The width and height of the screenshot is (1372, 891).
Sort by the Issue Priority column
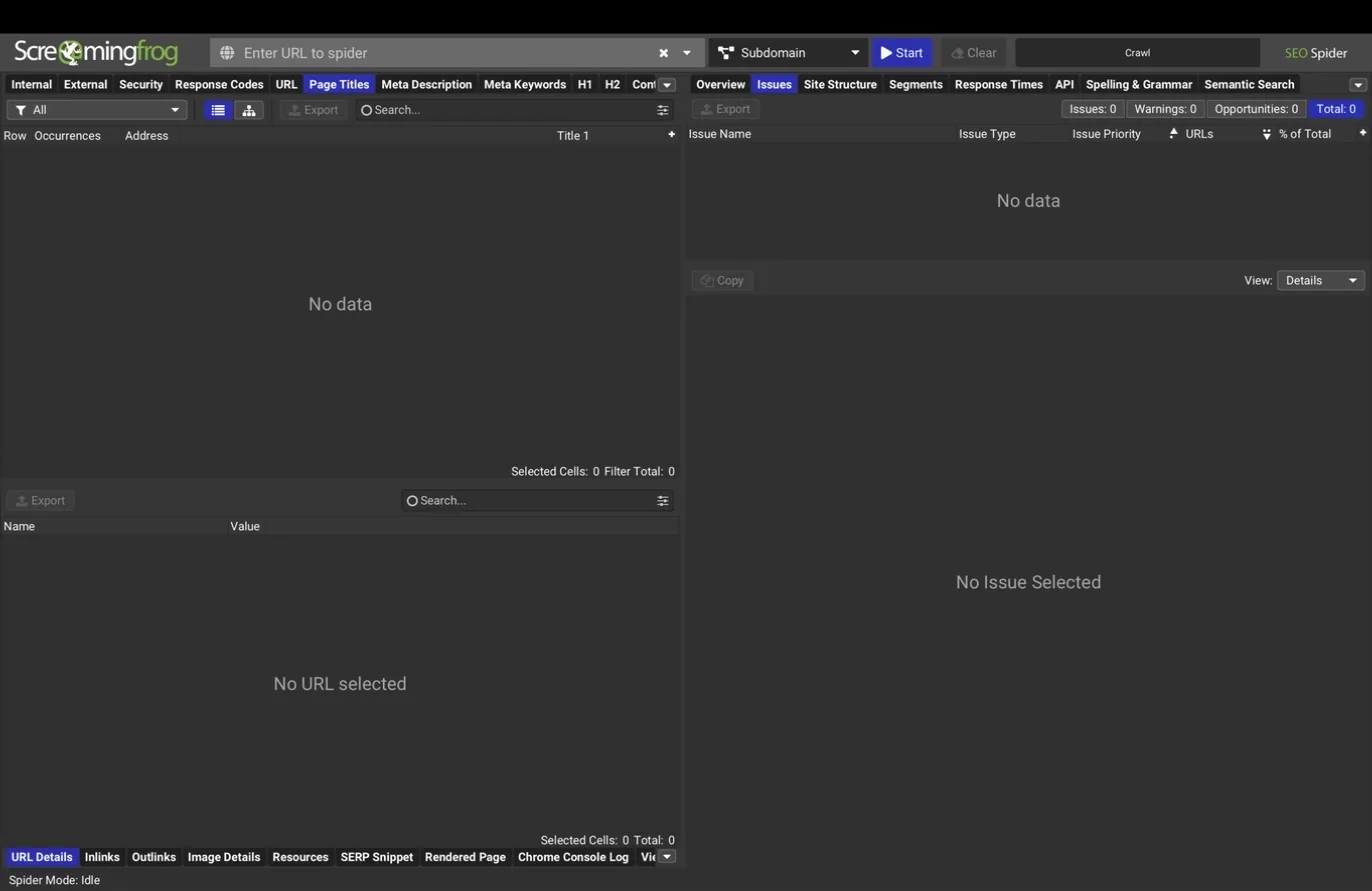1106,134
